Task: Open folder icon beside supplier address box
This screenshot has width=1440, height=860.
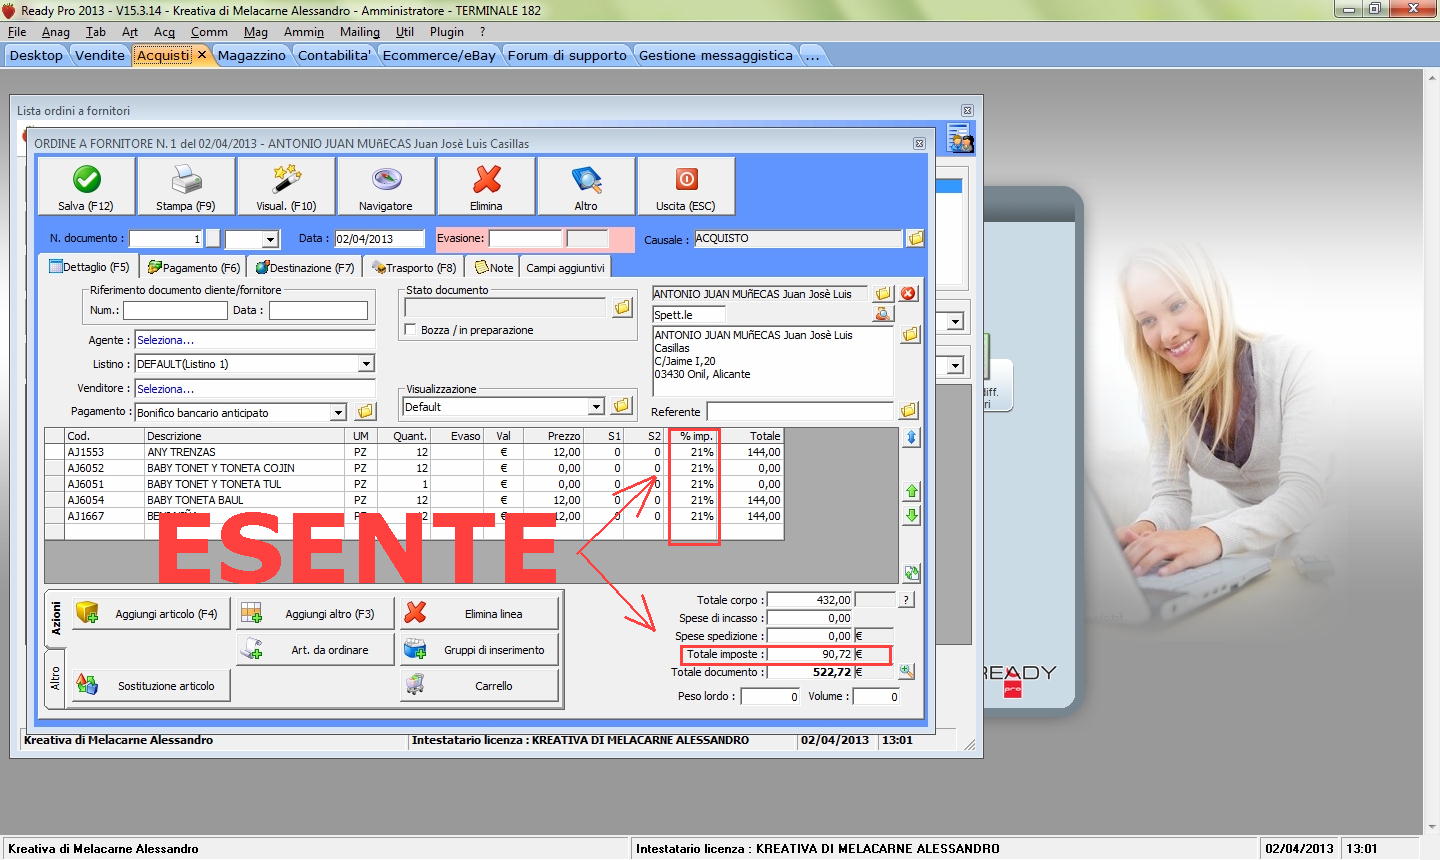Action: click(x=910, y=335)
